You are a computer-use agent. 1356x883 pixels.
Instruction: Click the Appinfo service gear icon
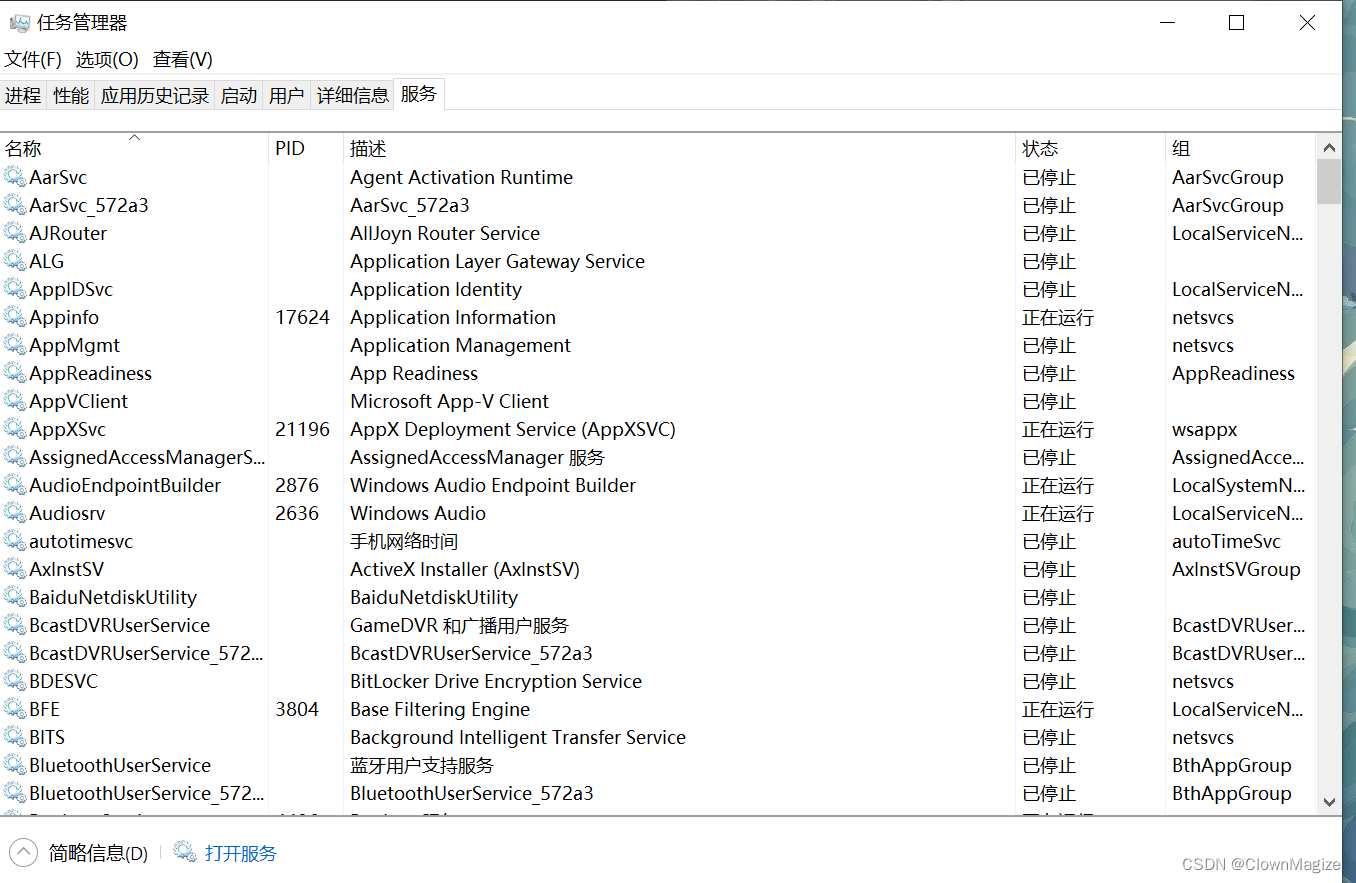14,317
